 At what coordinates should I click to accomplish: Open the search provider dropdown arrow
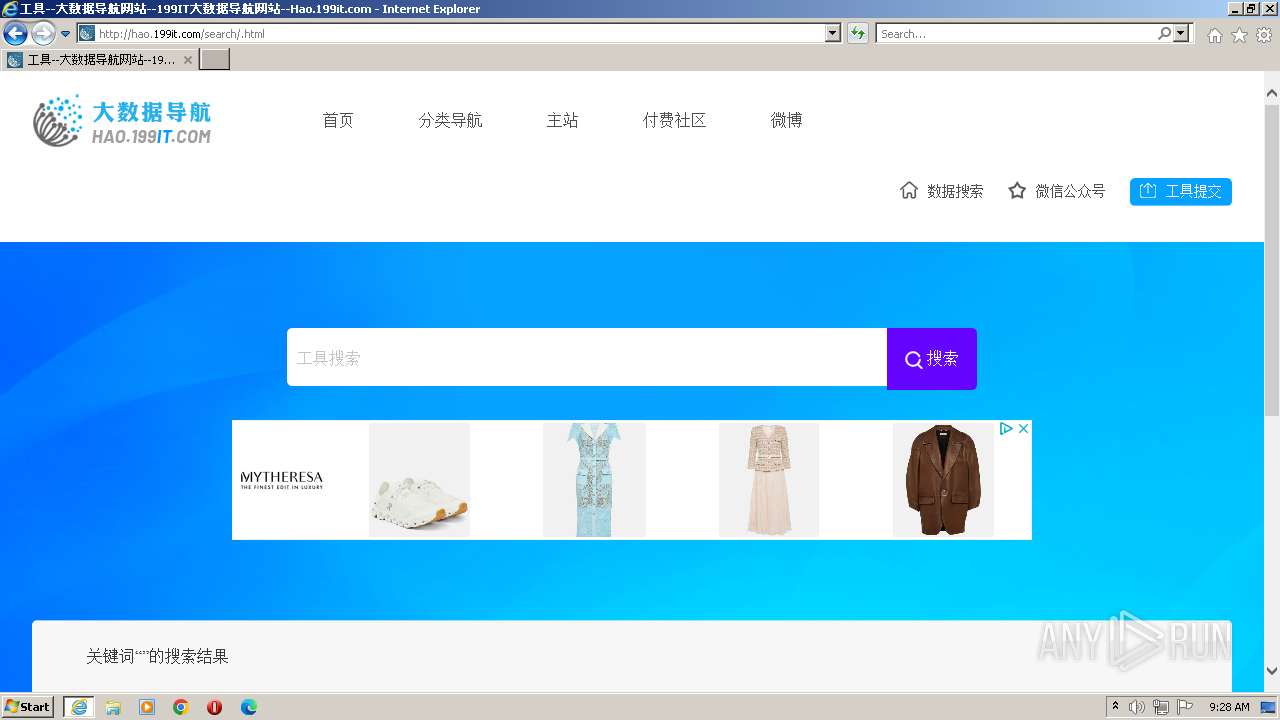1182,34
